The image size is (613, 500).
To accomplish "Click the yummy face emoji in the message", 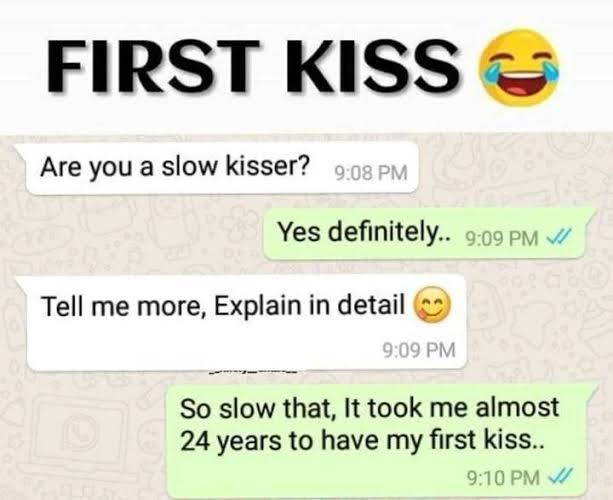I will 432,305.
